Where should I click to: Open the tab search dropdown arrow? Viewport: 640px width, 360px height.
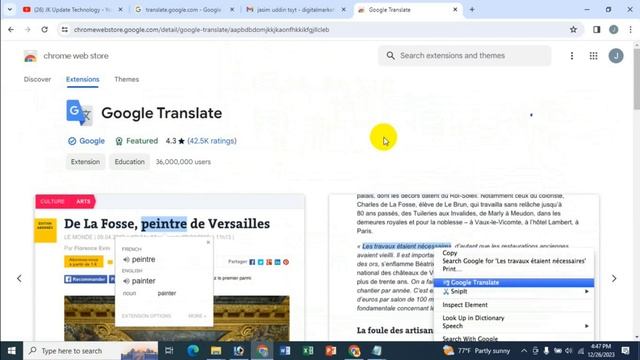[10, 9]
